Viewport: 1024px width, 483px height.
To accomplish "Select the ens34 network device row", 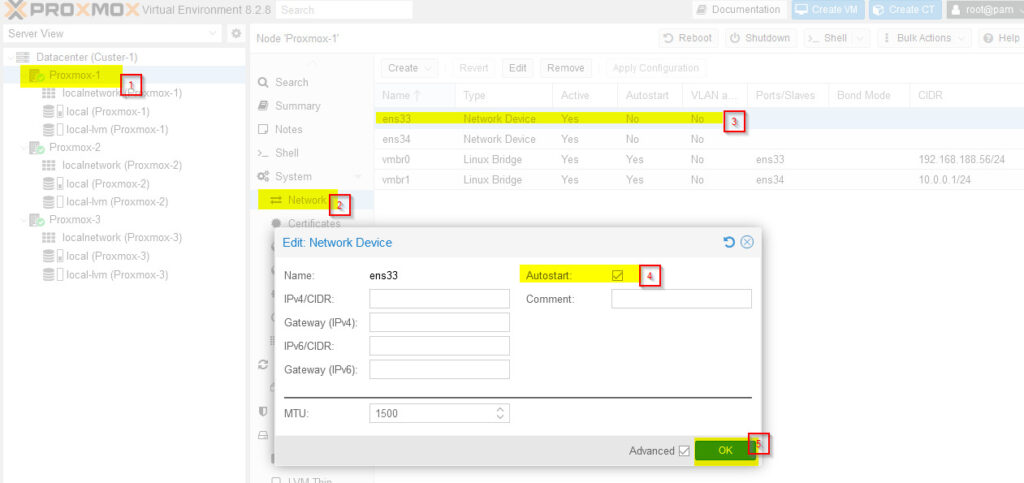I will 699,139.
